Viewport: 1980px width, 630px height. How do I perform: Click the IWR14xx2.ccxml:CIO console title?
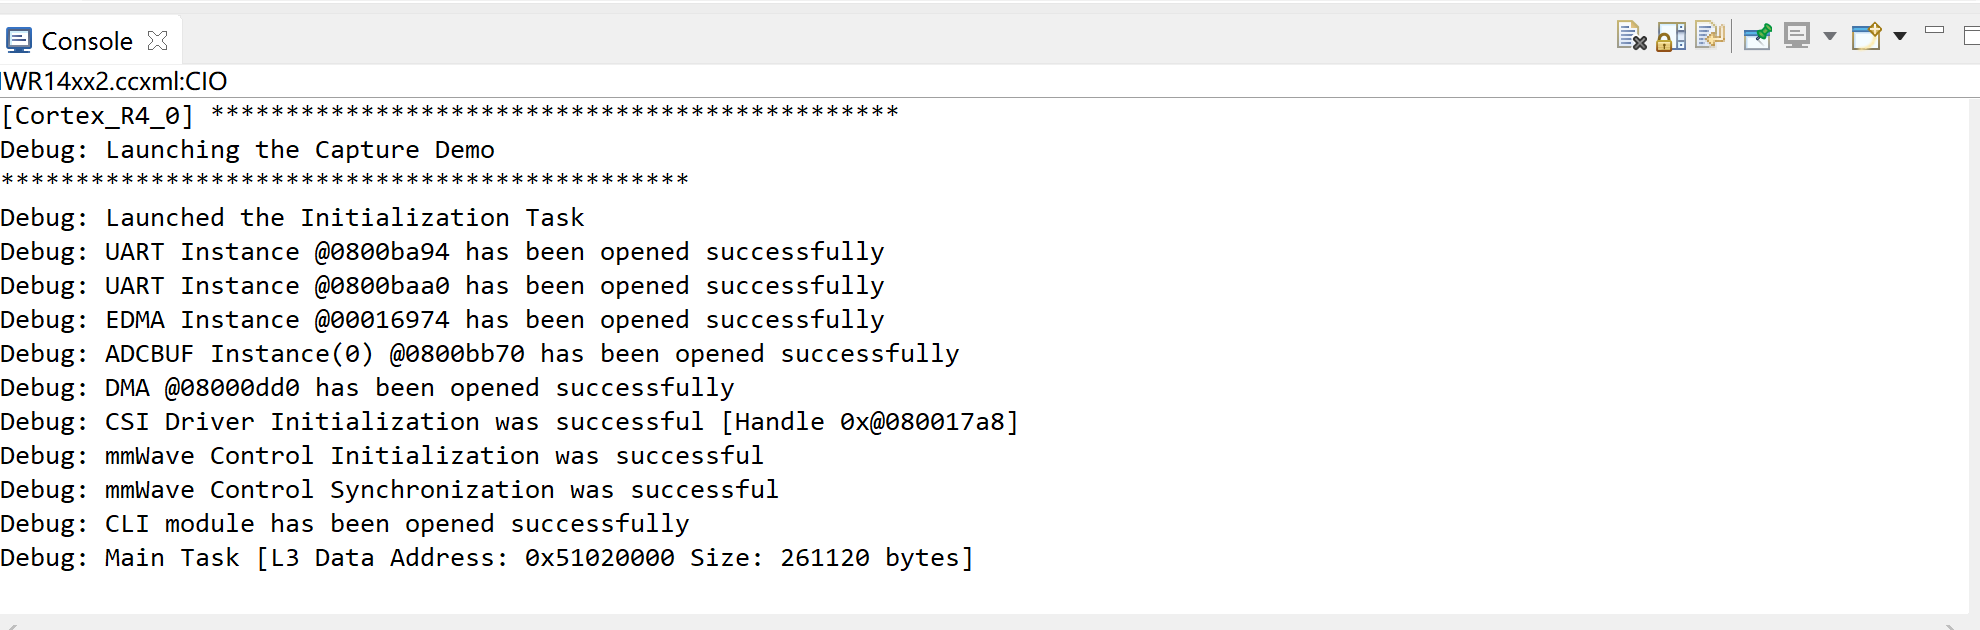[114, 81]
